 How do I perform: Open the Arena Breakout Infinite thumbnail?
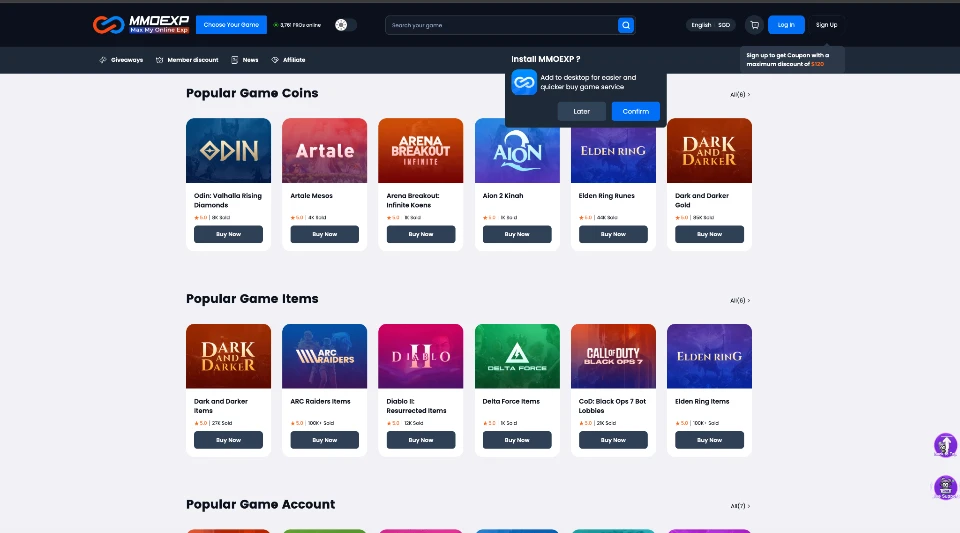(421, 151)
